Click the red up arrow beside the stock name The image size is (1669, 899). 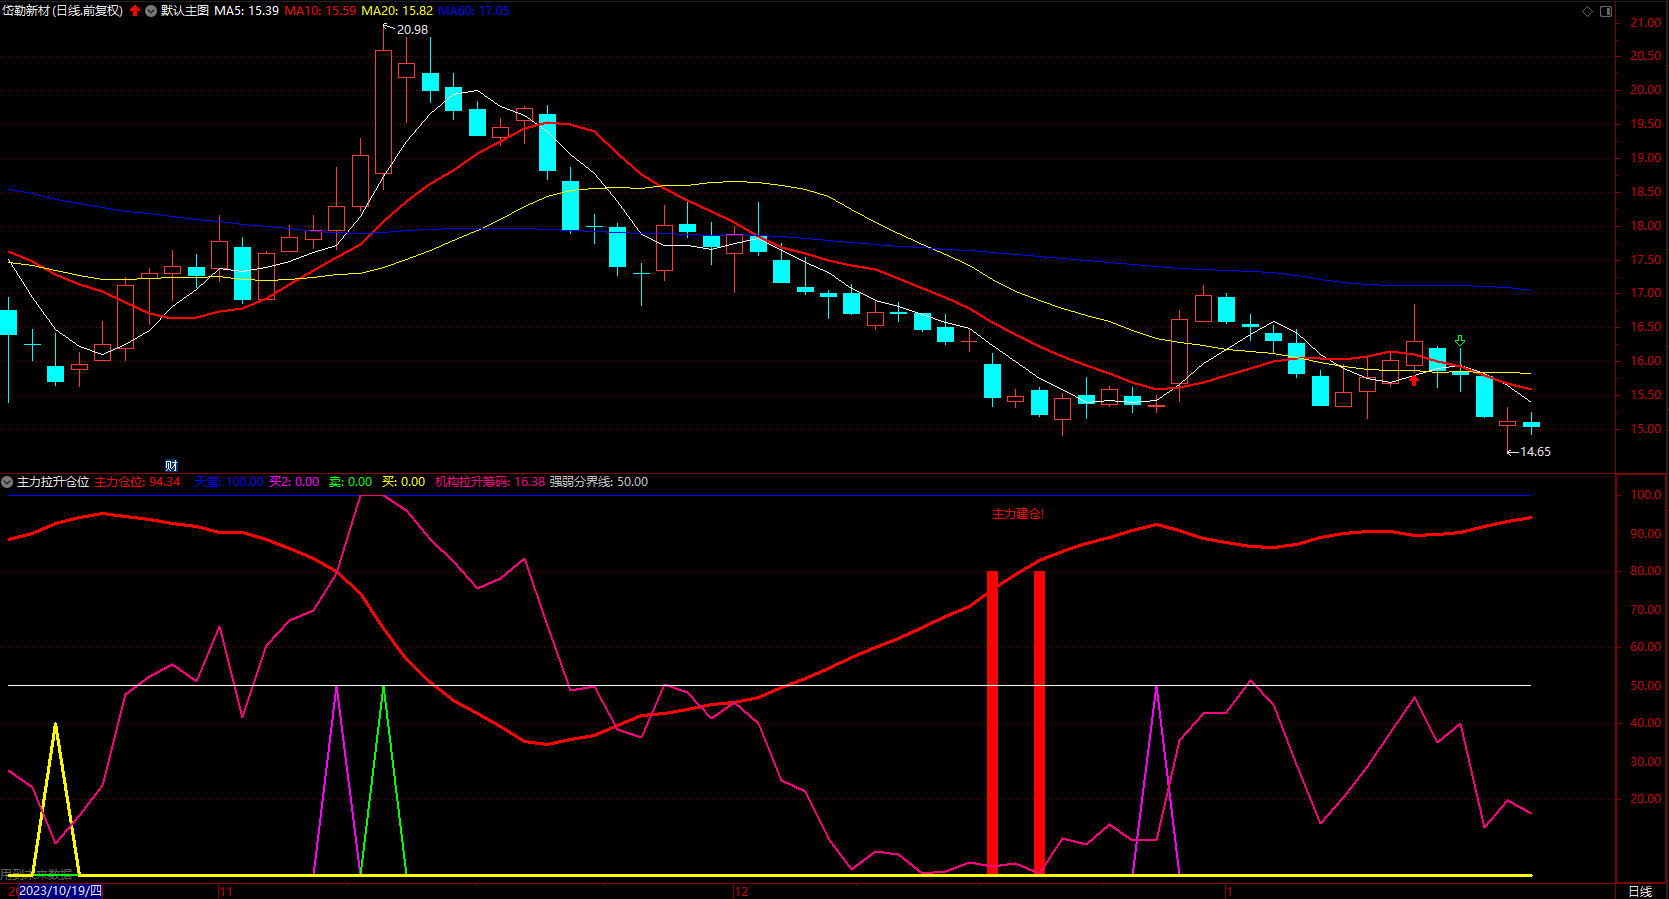click(135, 11)
